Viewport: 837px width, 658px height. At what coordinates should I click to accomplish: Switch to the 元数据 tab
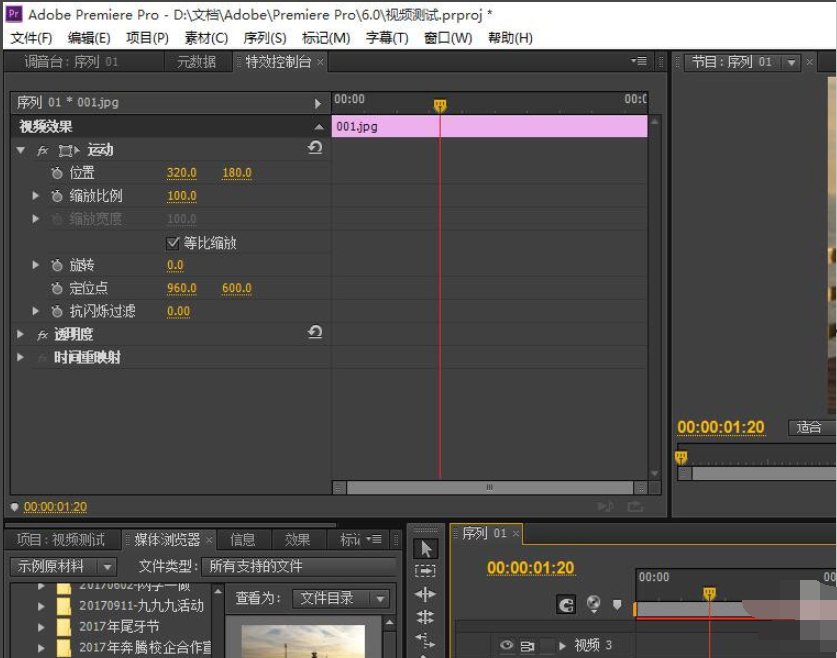195,61
